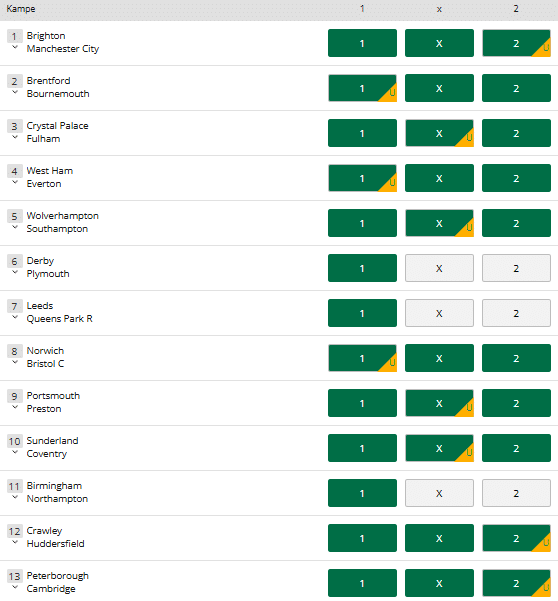Select draw X for Birmingham vs Northampton
This screenshot has width=558, height=601.
(439, 493)
